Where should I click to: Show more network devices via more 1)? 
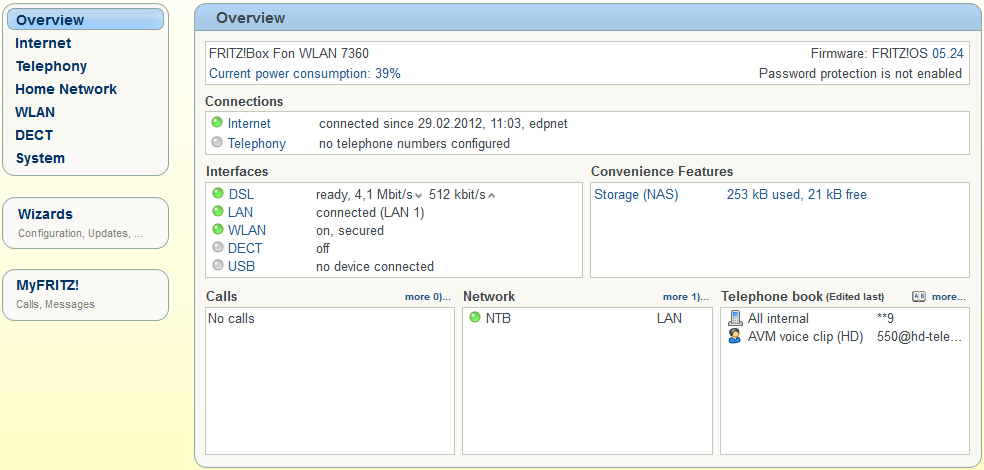686,297
